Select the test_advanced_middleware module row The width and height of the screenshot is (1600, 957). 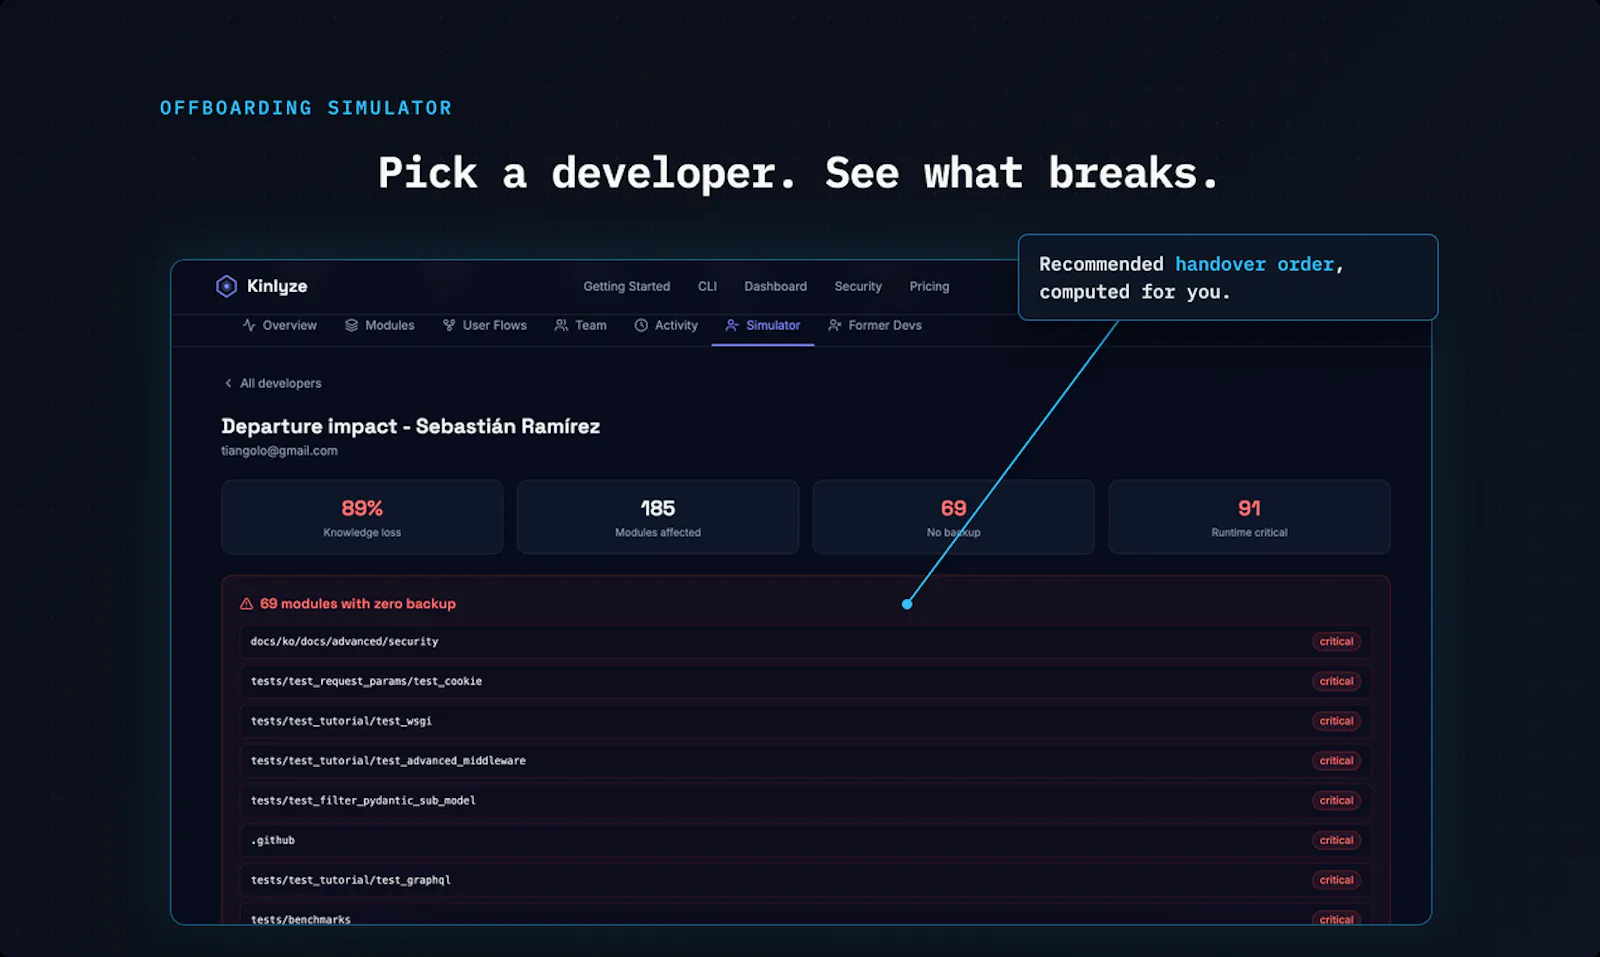coord(805,761)
